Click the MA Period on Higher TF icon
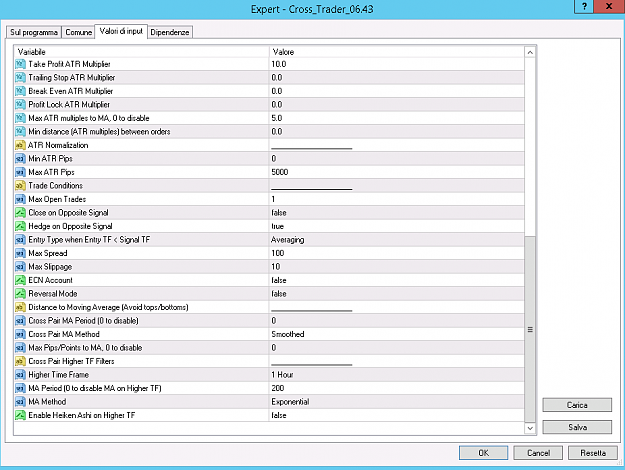The width and height of the screenshot is (625, 470). (20, 388)
